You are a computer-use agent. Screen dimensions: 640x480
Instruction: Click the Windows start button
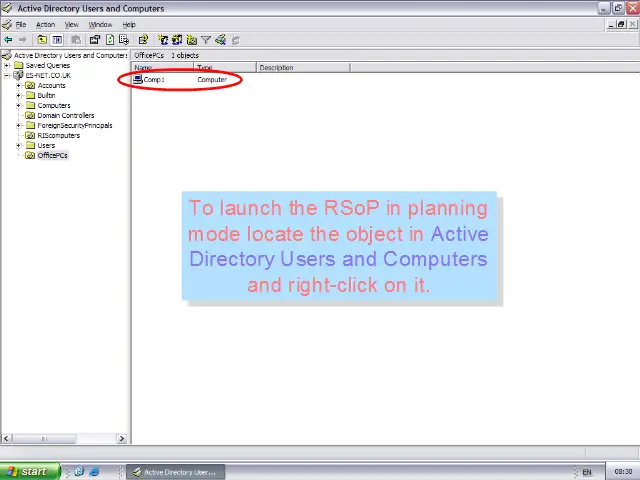click(30, 471)
